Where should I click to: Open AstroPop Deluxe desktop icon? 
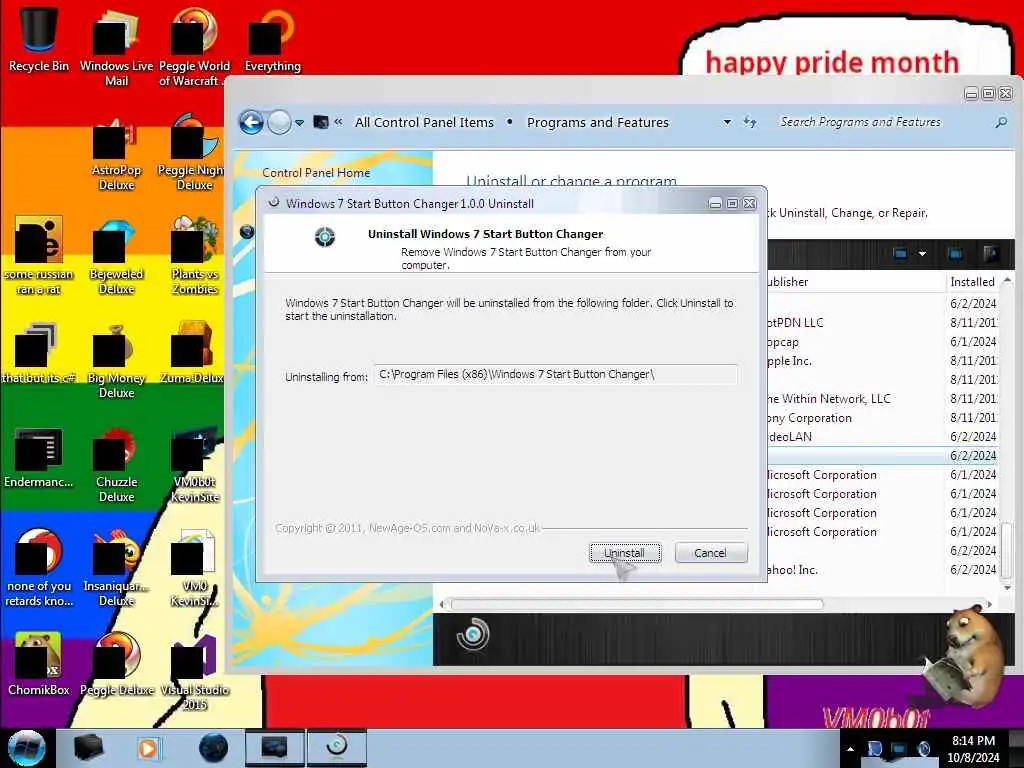coord(116,155)
